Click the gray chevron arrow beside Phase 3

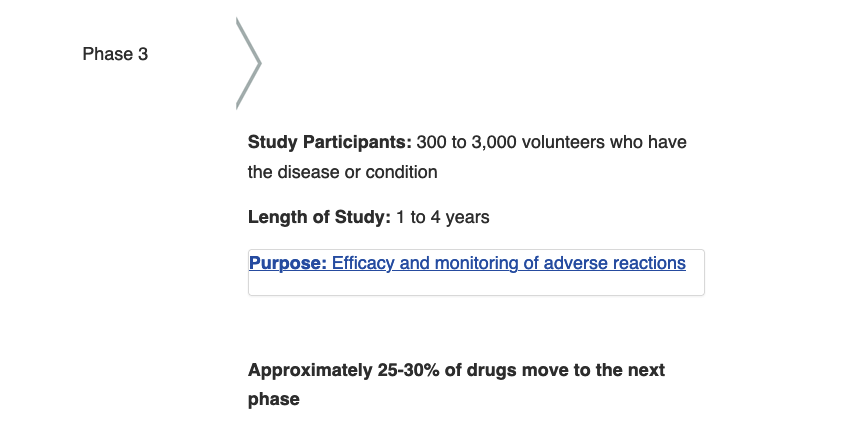click(x=249, y=63)
